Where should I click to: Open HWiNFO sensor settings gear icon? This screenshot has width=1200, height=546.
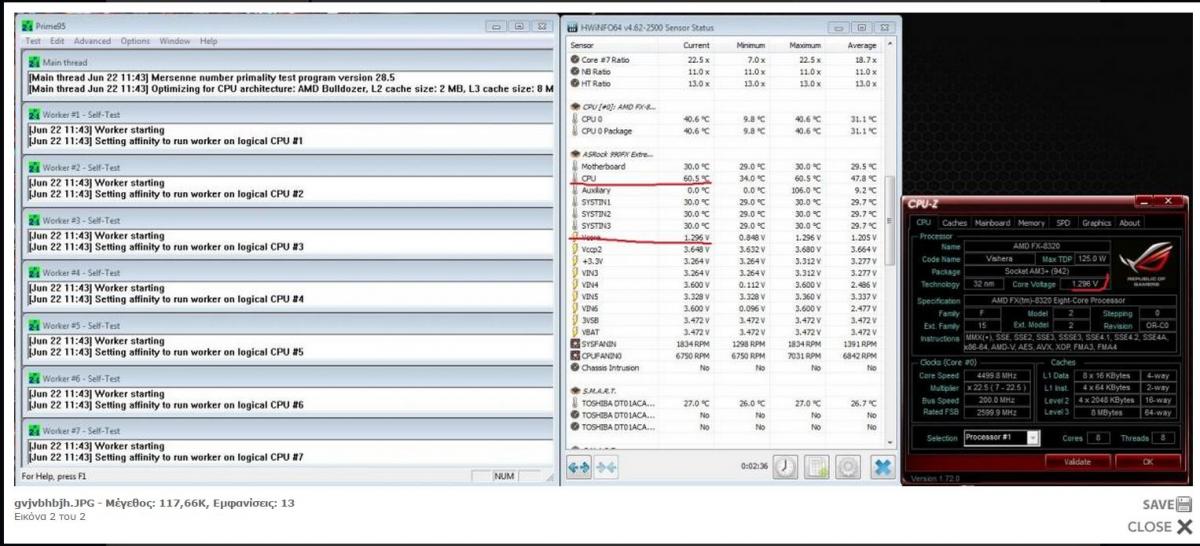pyautogui.click(x=848, y=467)
